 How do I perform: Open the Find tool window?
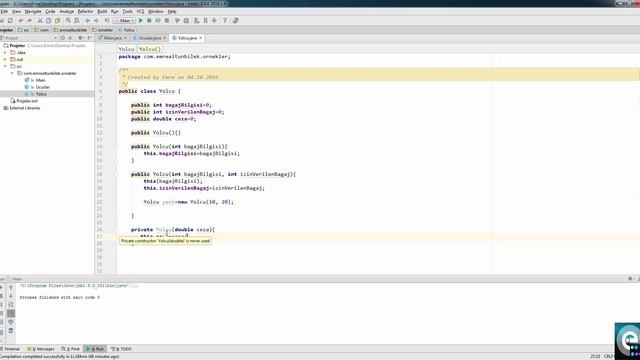(x=70, y=349)
